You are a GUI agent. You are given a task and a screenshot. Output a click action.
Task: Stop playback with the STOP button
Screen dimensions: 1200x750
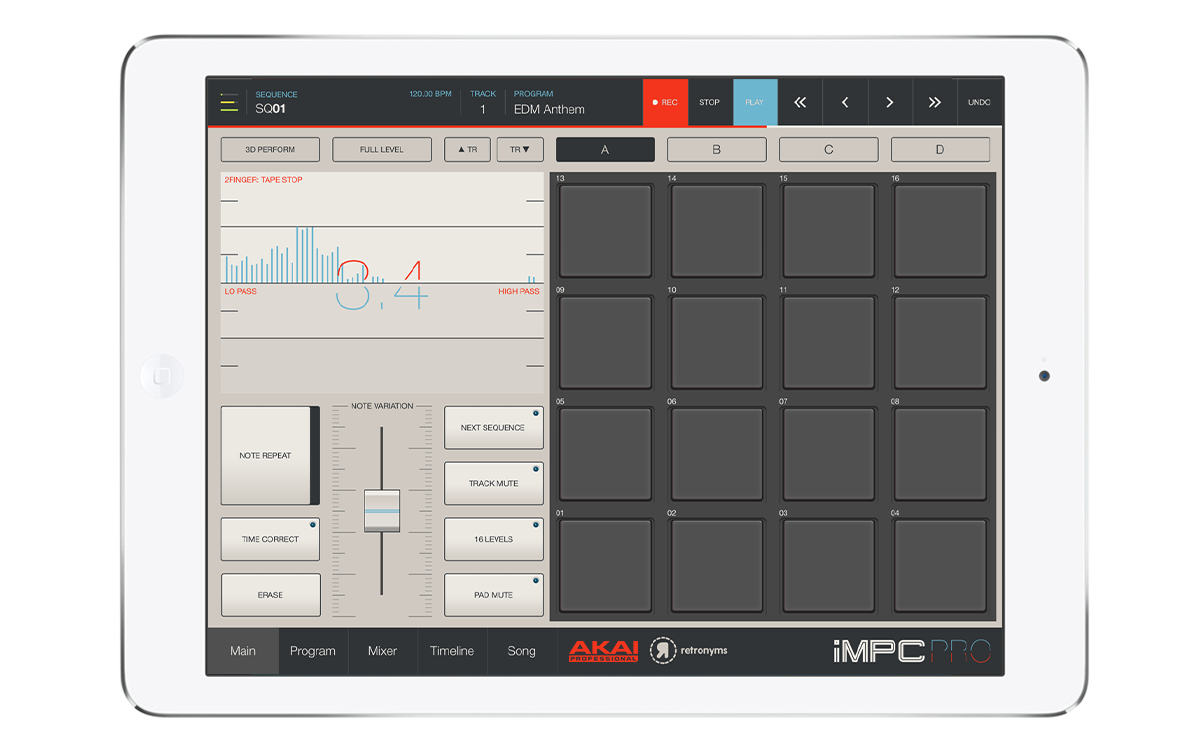tap(709, 102)
